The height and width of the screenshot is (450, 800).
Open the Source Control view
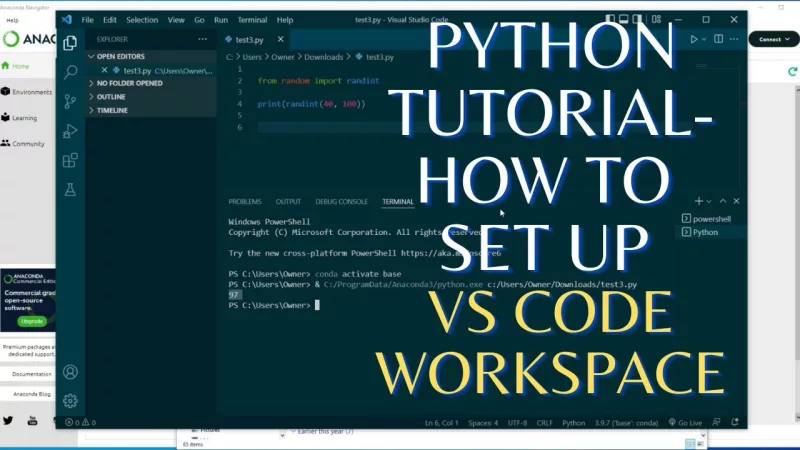coord(70,101)
